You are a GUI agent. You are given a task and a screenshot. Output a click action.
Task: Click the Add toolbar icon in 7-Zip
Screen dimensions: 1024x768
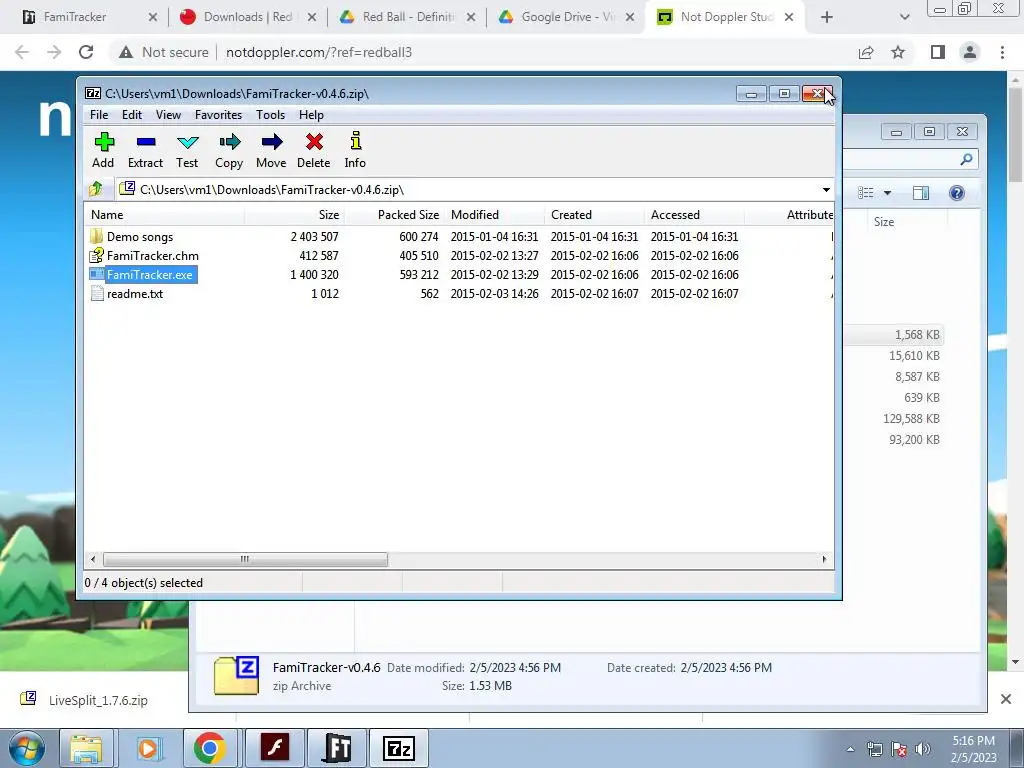103,150
